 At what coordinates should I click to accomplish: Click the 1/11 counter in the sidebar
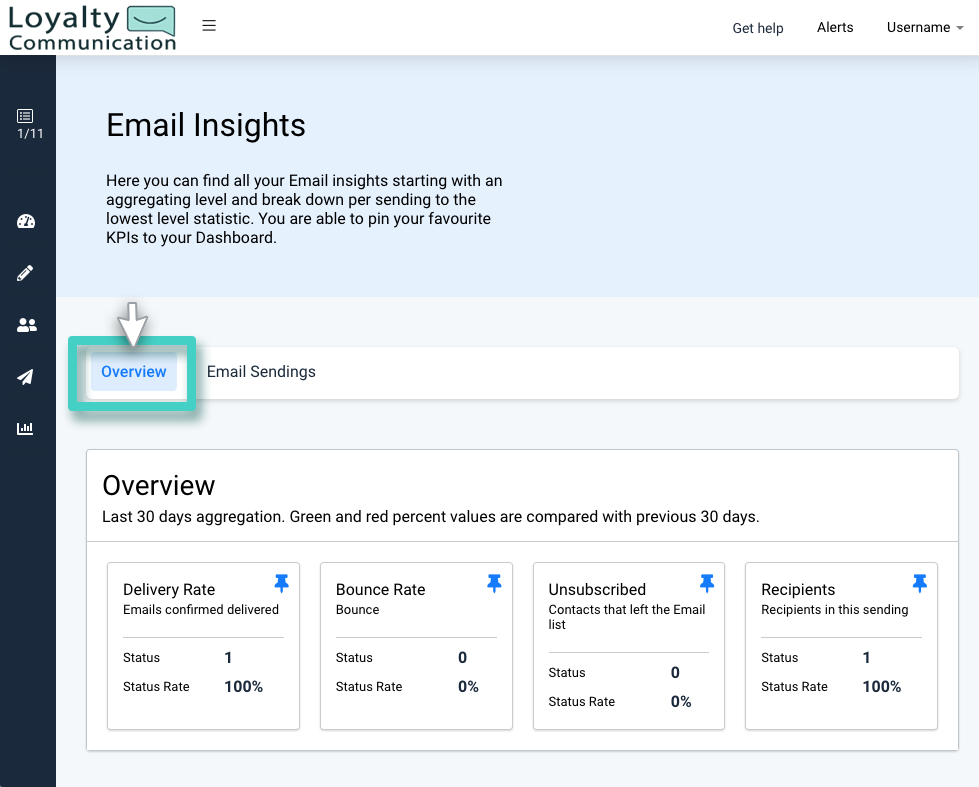pyautogui.click(x=27, y=132)
